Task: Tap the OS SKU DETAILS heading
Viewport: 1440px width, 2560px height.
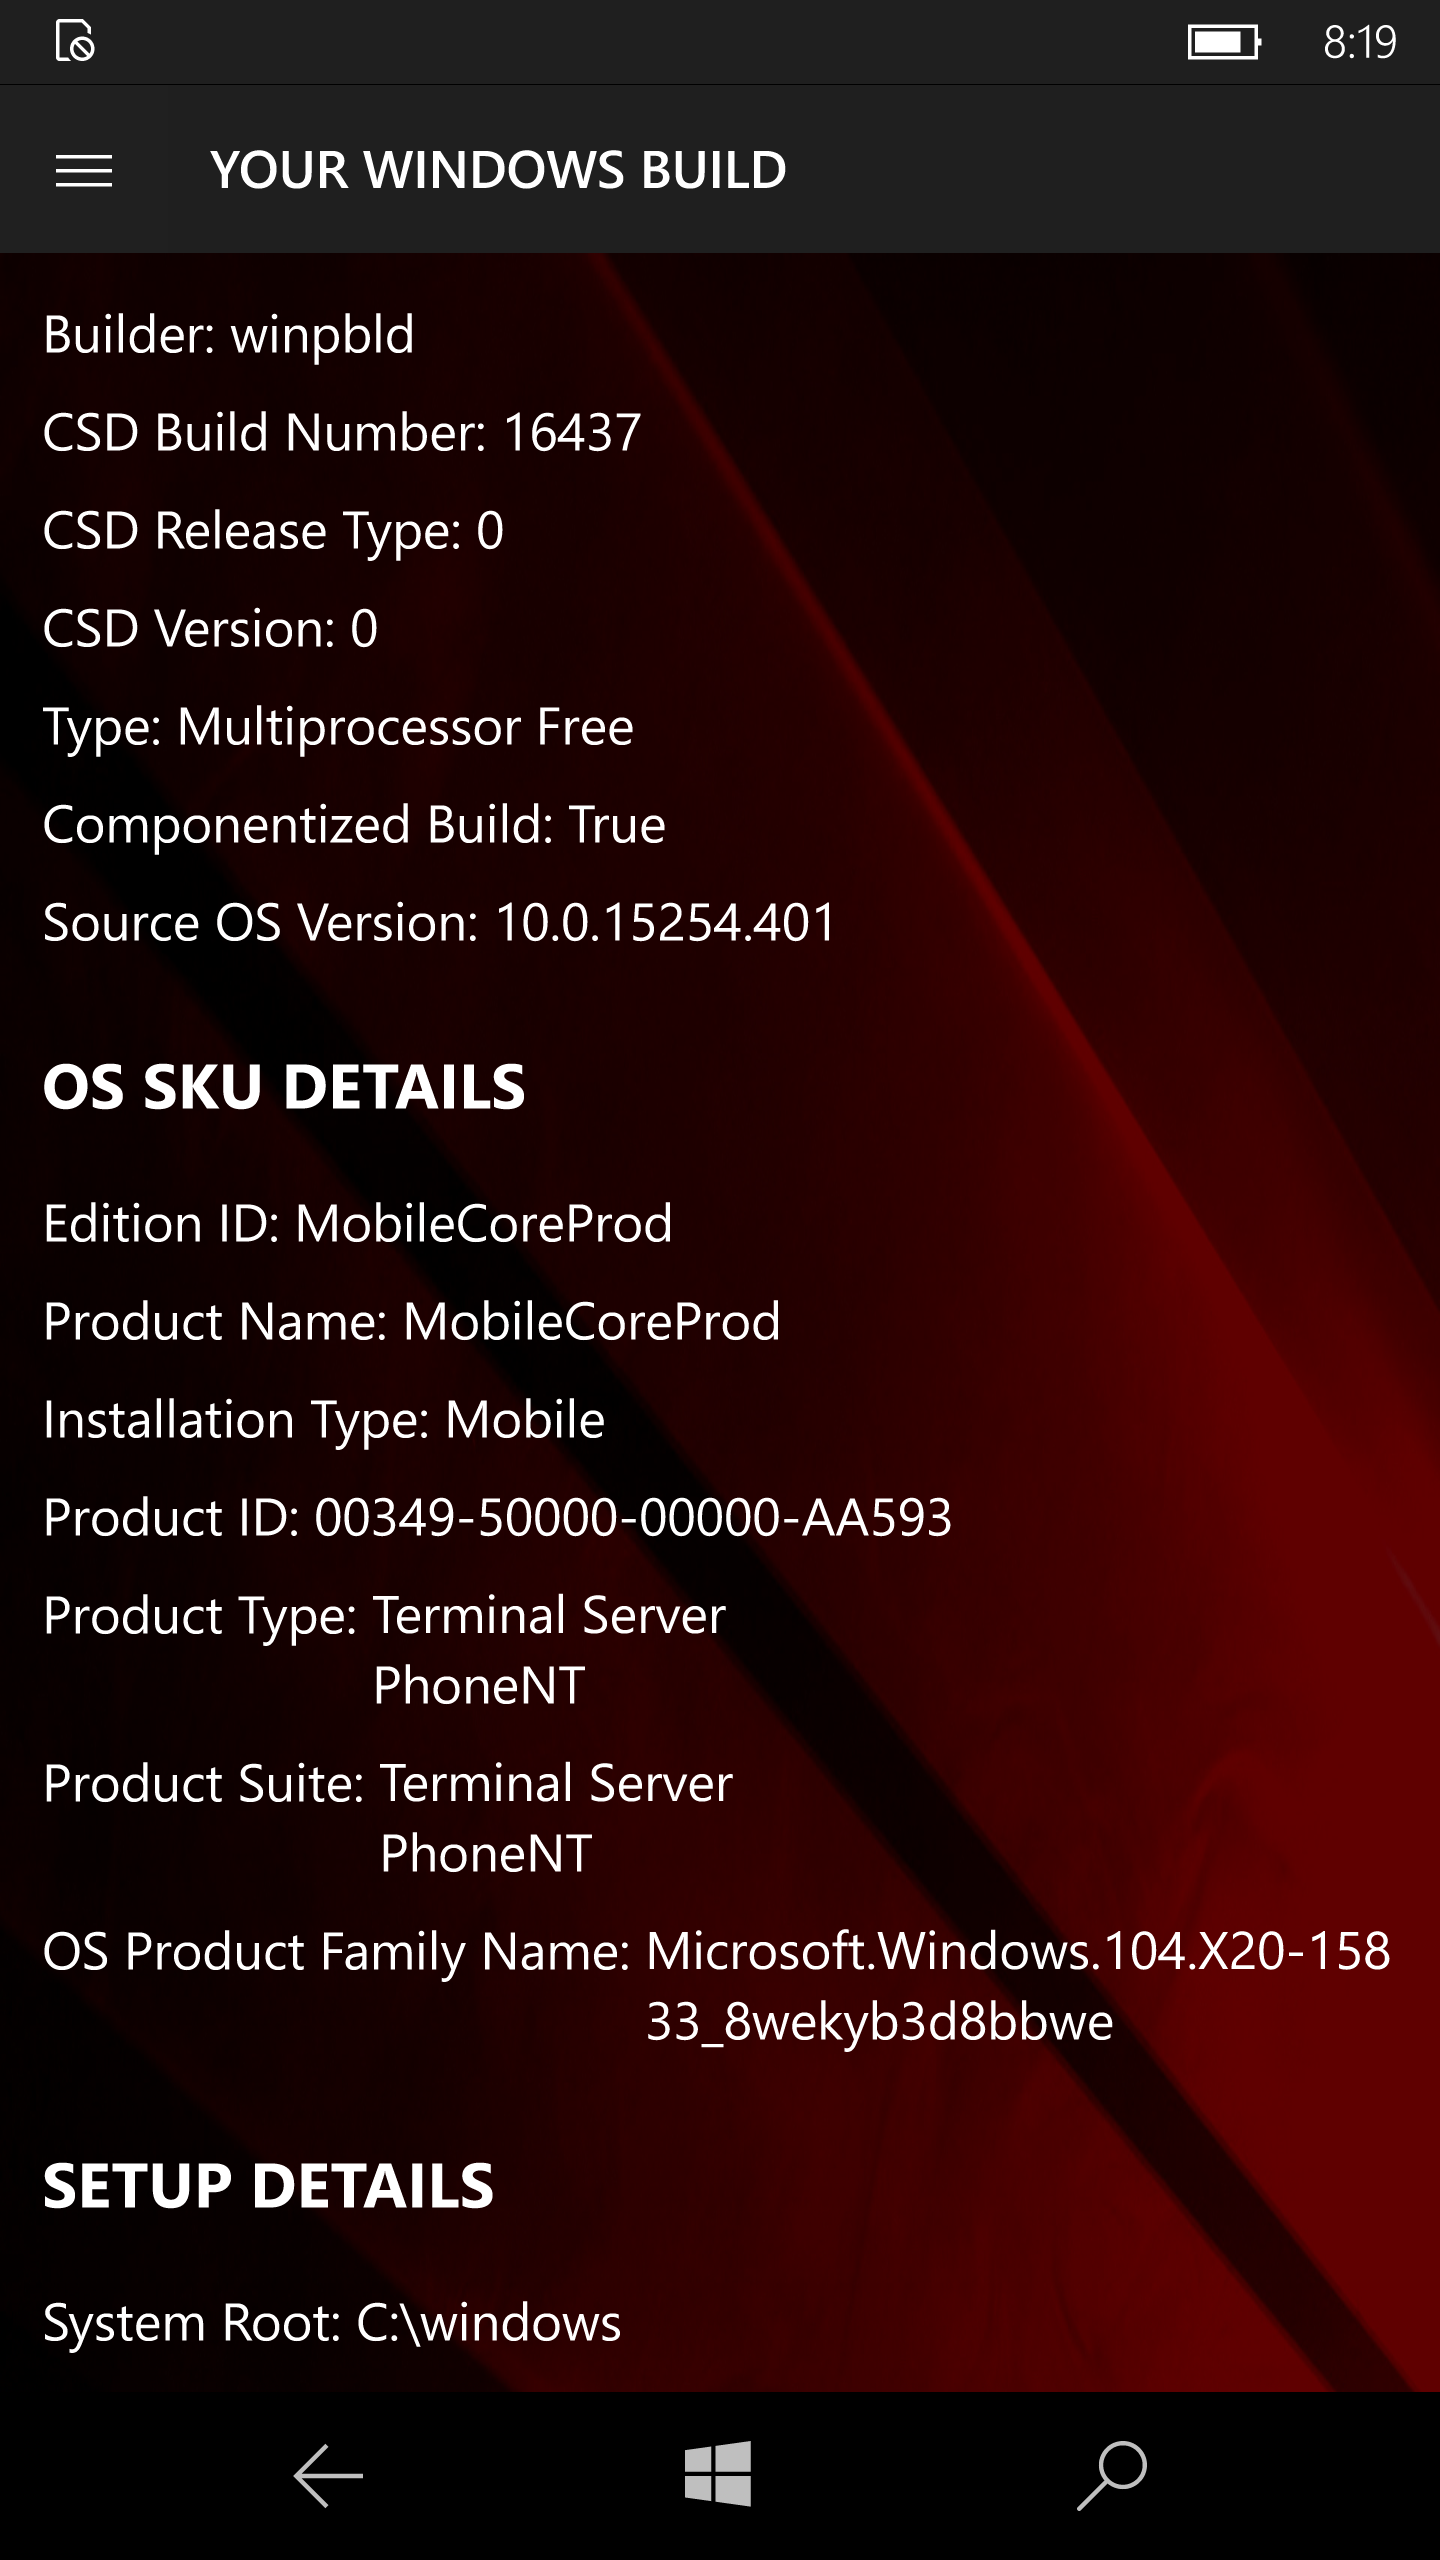Action: point(284,1087)
